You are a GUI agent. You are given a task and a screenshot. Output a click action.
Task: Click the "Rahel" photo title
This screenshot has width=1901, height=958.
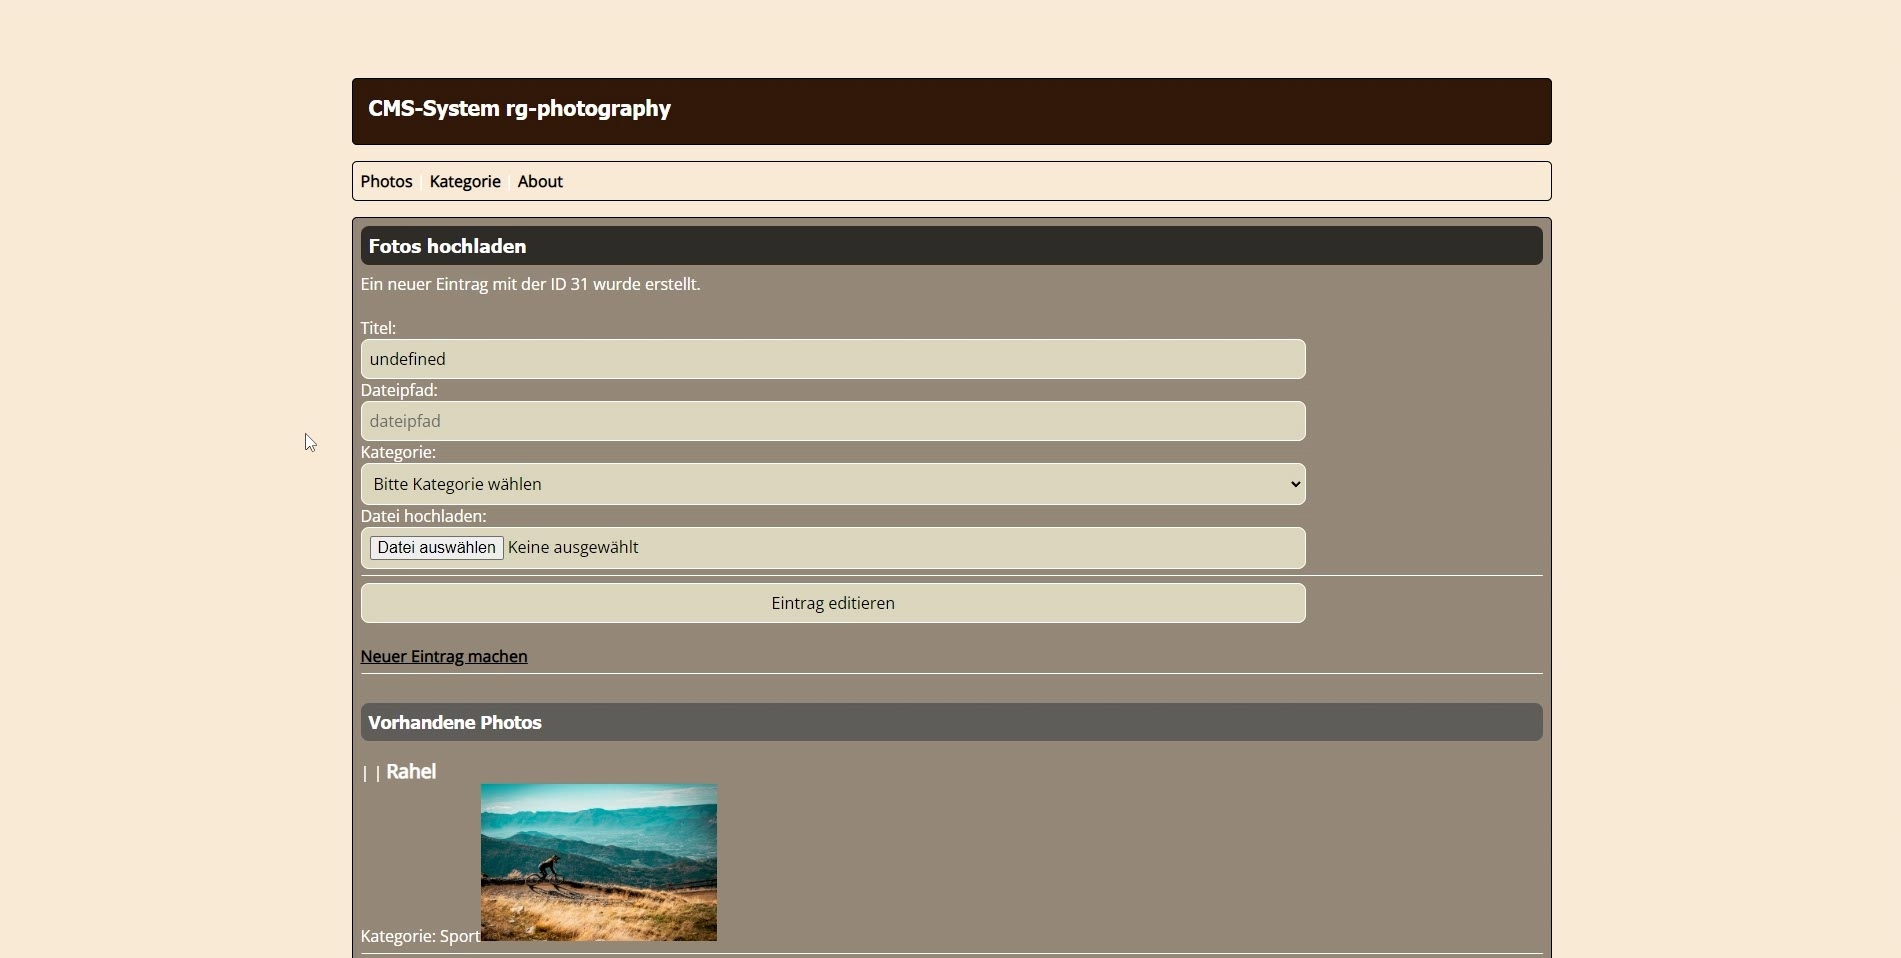[411, 772]
